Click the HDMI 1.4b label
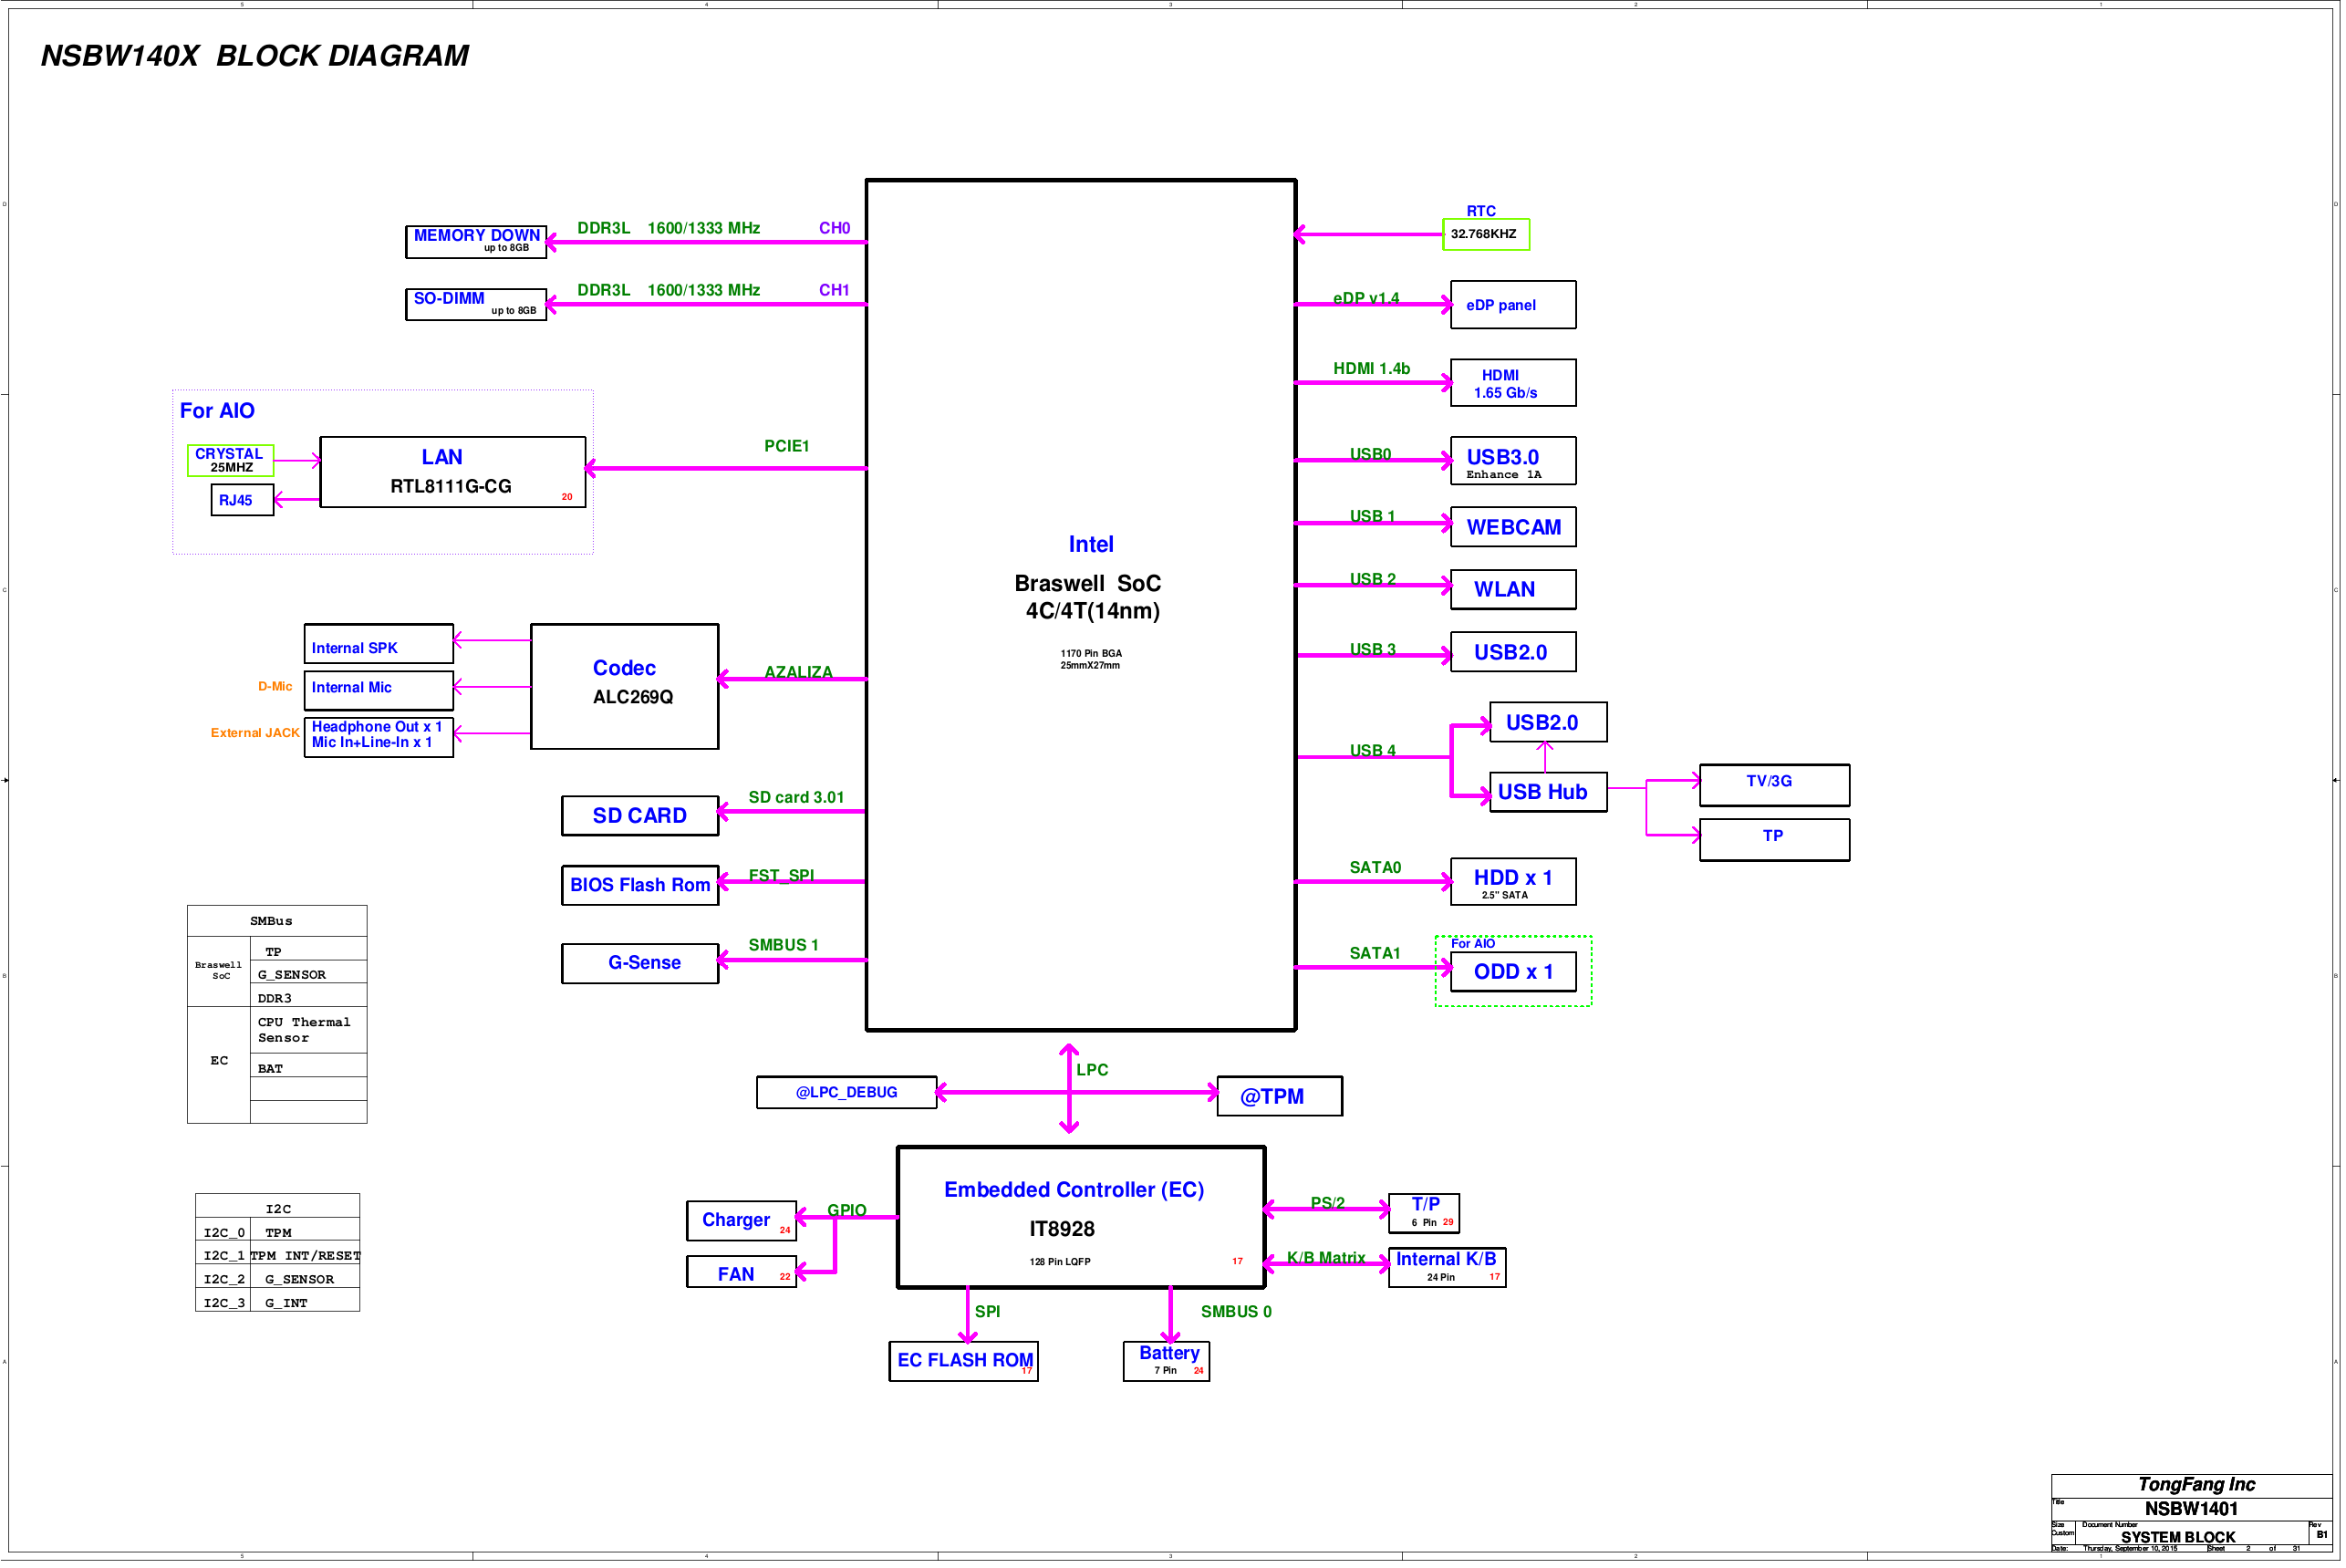Viewport: 2346px width, 1568px height. click(1371, 369)
